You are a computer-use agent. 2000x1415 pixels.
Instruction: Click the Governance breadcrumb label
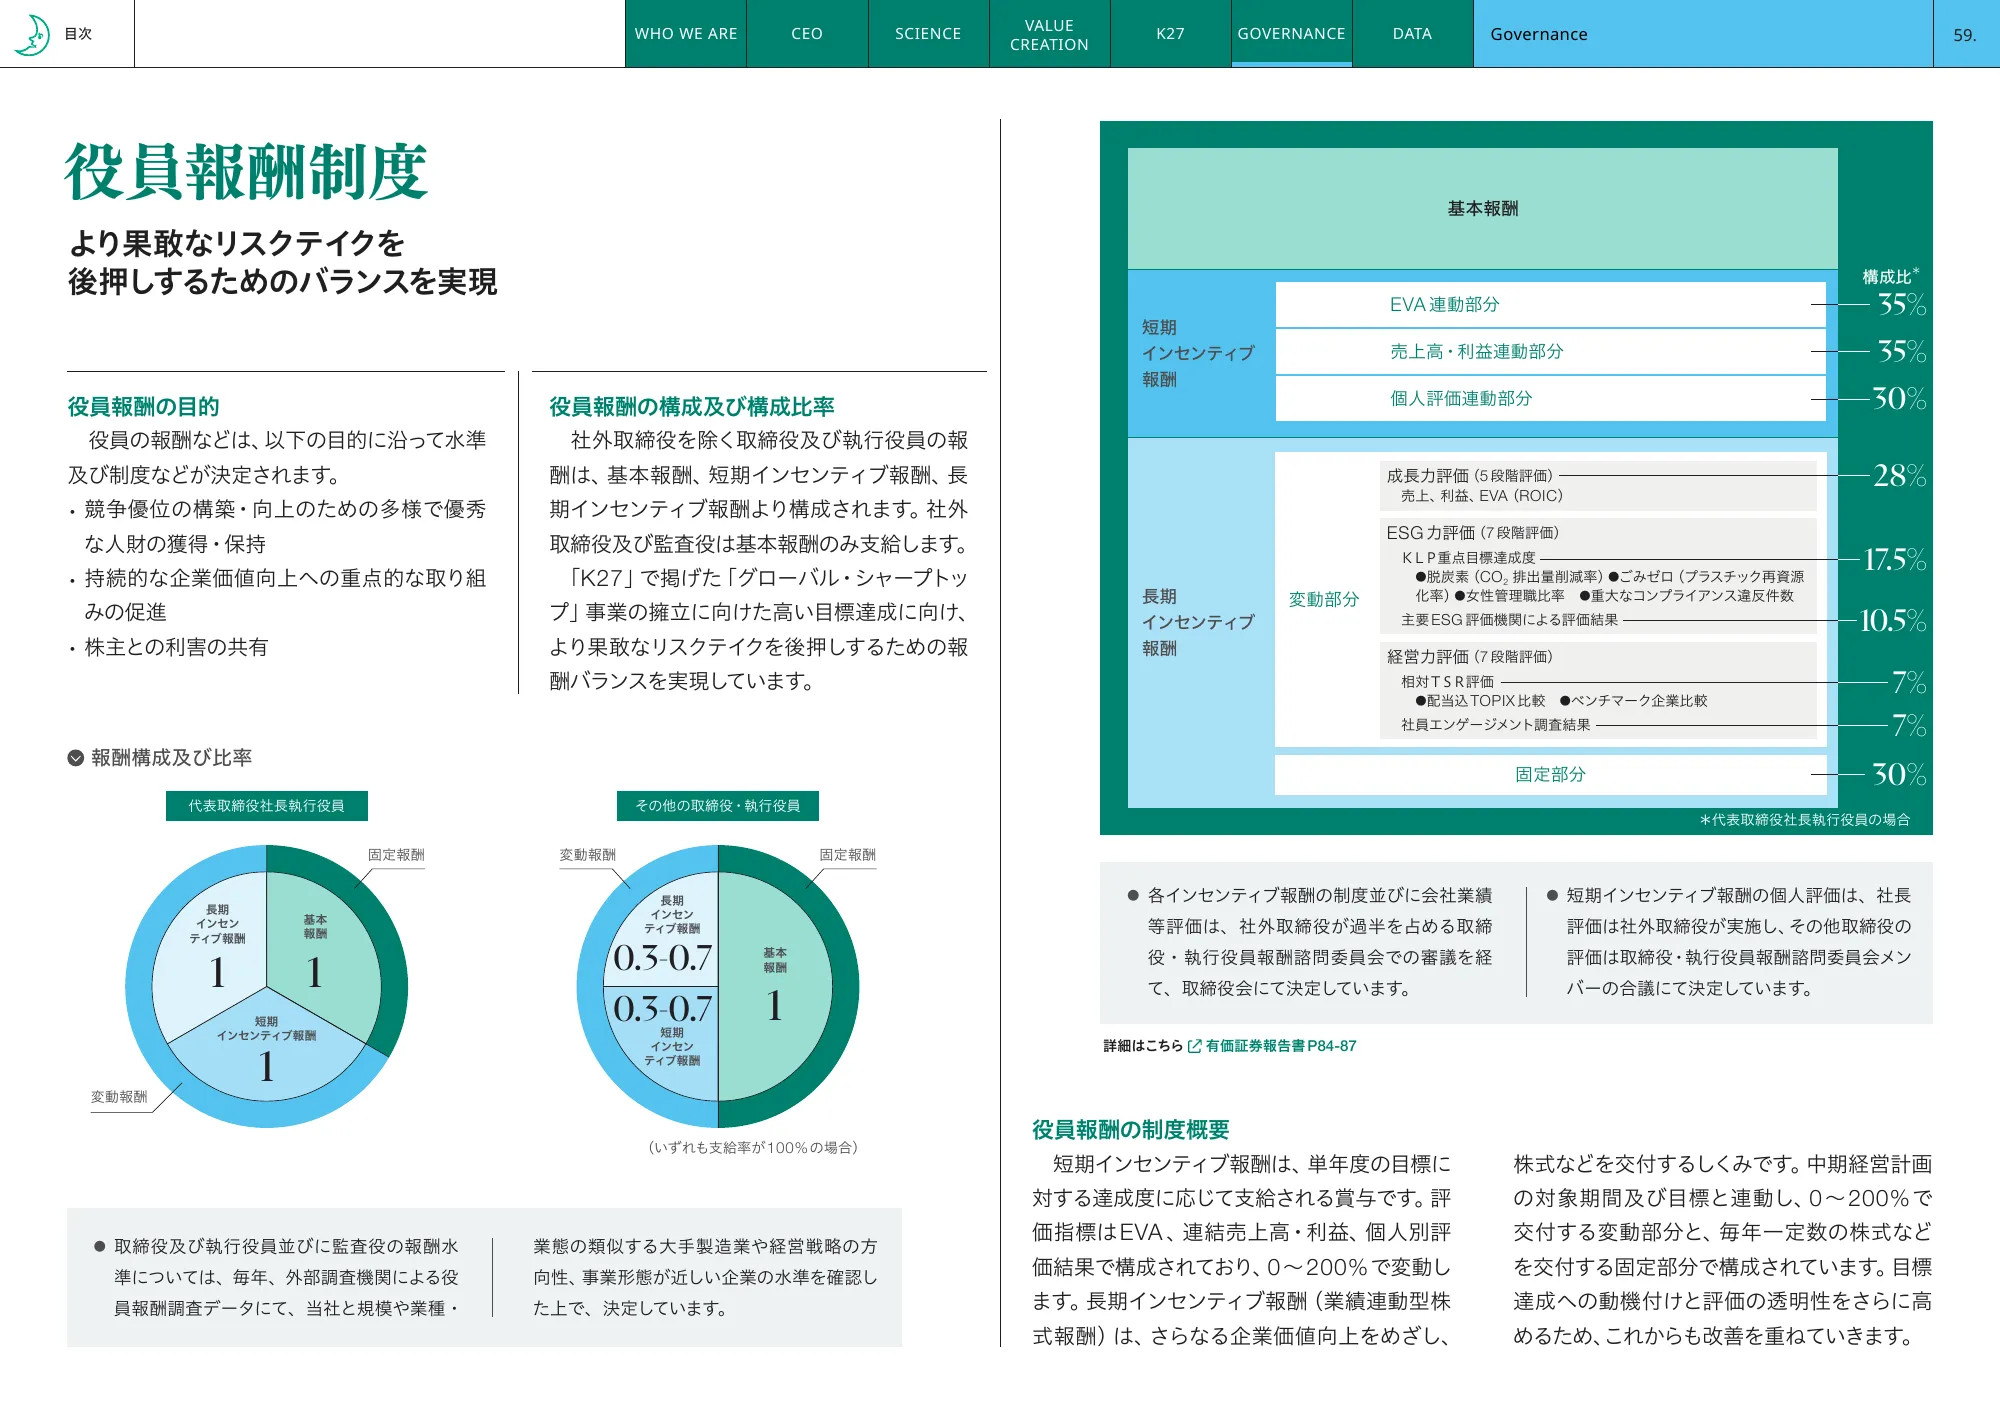tap(1538, 33)
